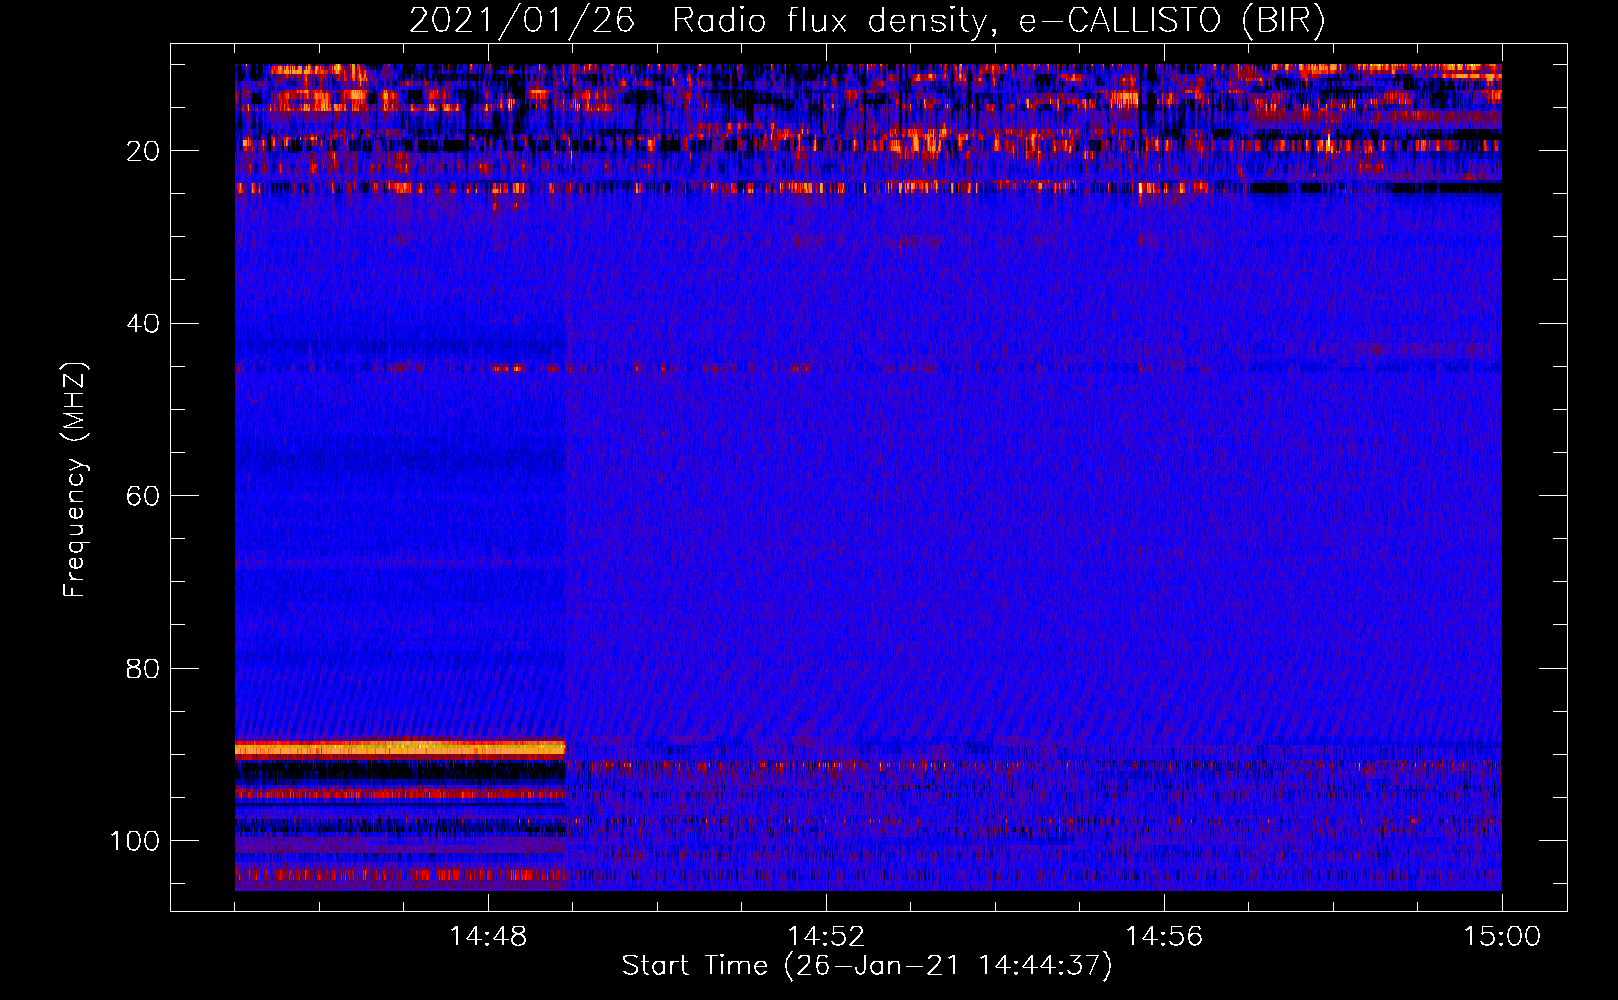Click the "14:48" time tick label
Image resolution: width=1618 pixels, height=1000 pixels.
488,937
